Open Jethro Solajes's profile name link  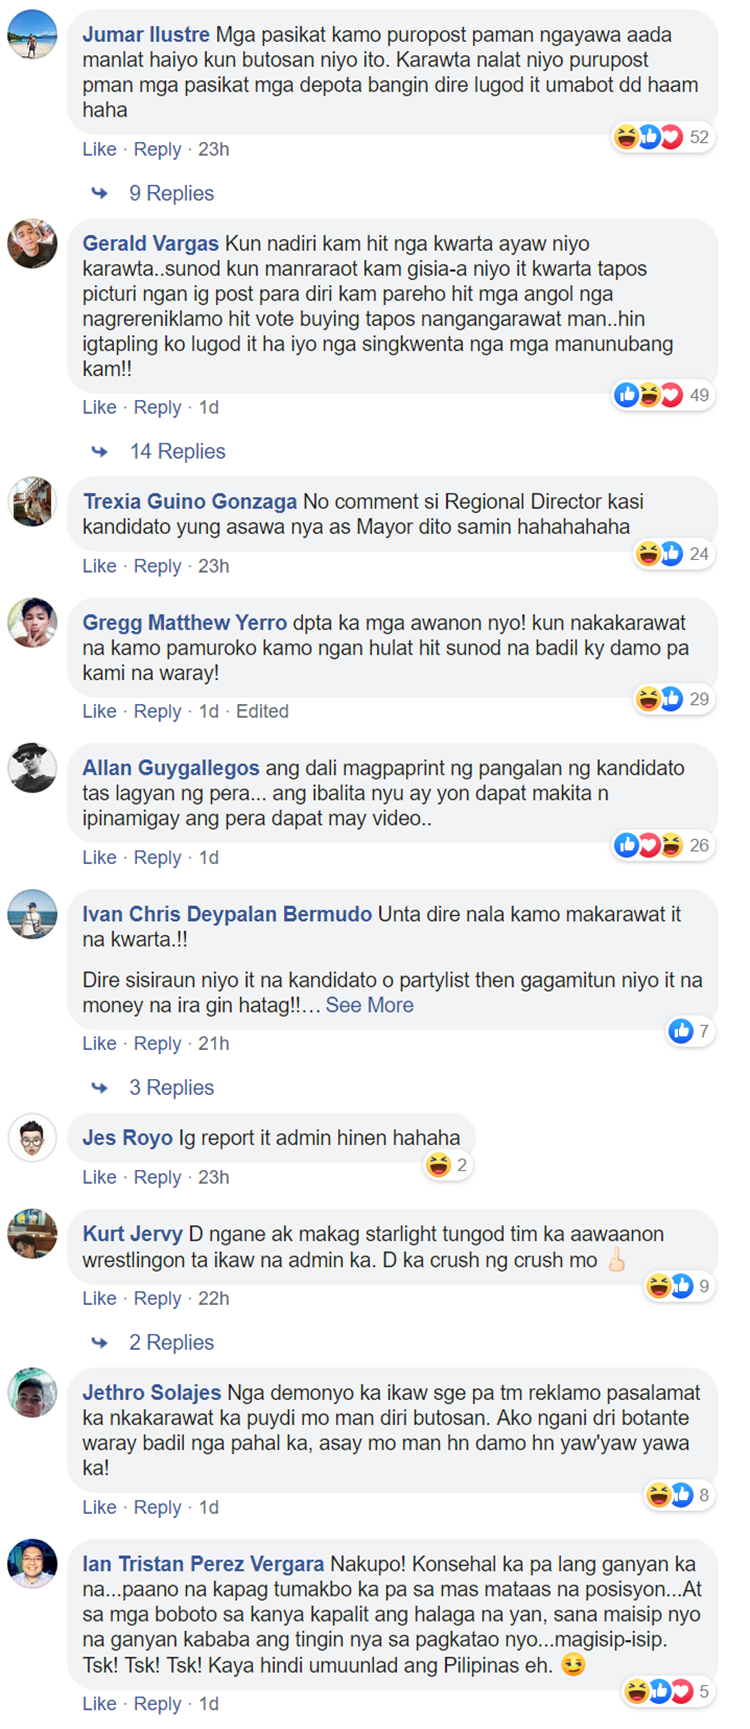coord(152,1392)
